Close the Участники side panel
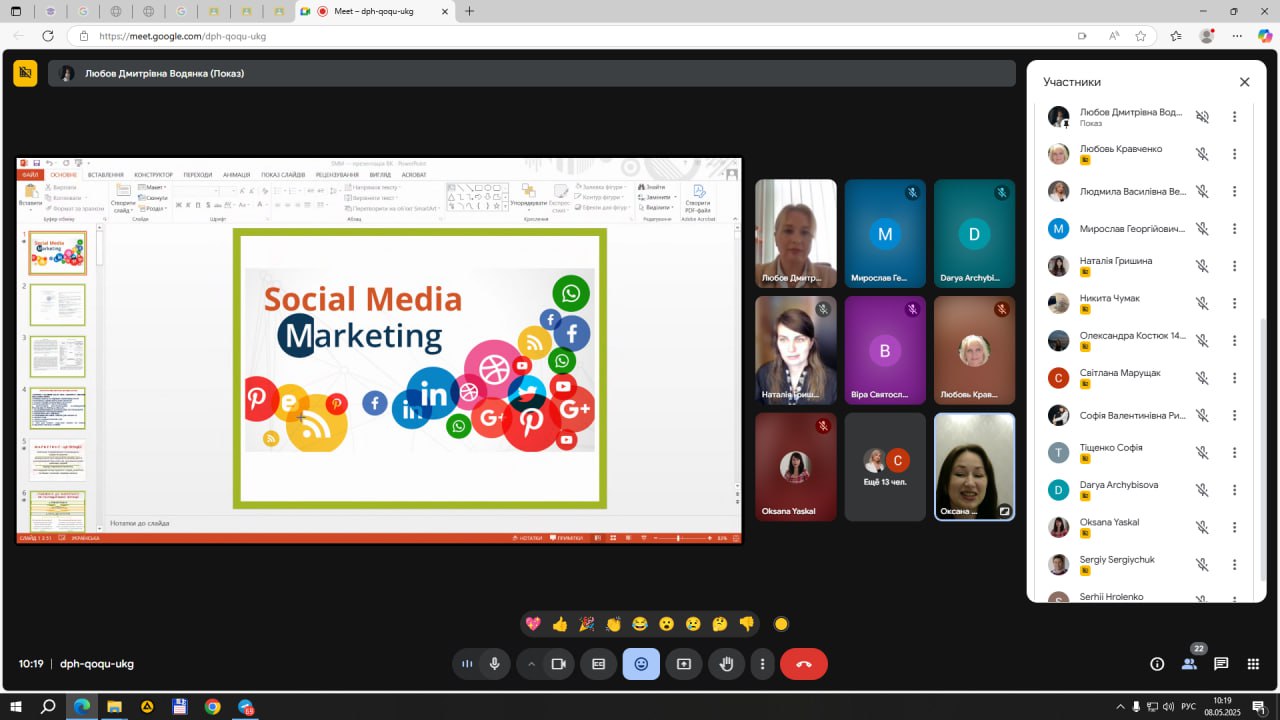The height and width of the screenshot is (720, 1280). tap(1244, 82)
